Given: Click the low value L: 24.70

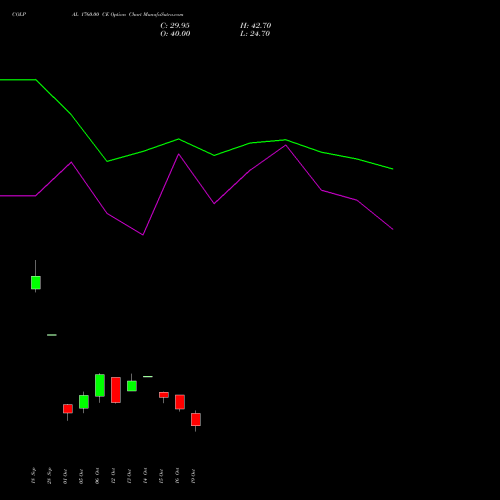Looking at the screenshot, I should tap(255, 34).
